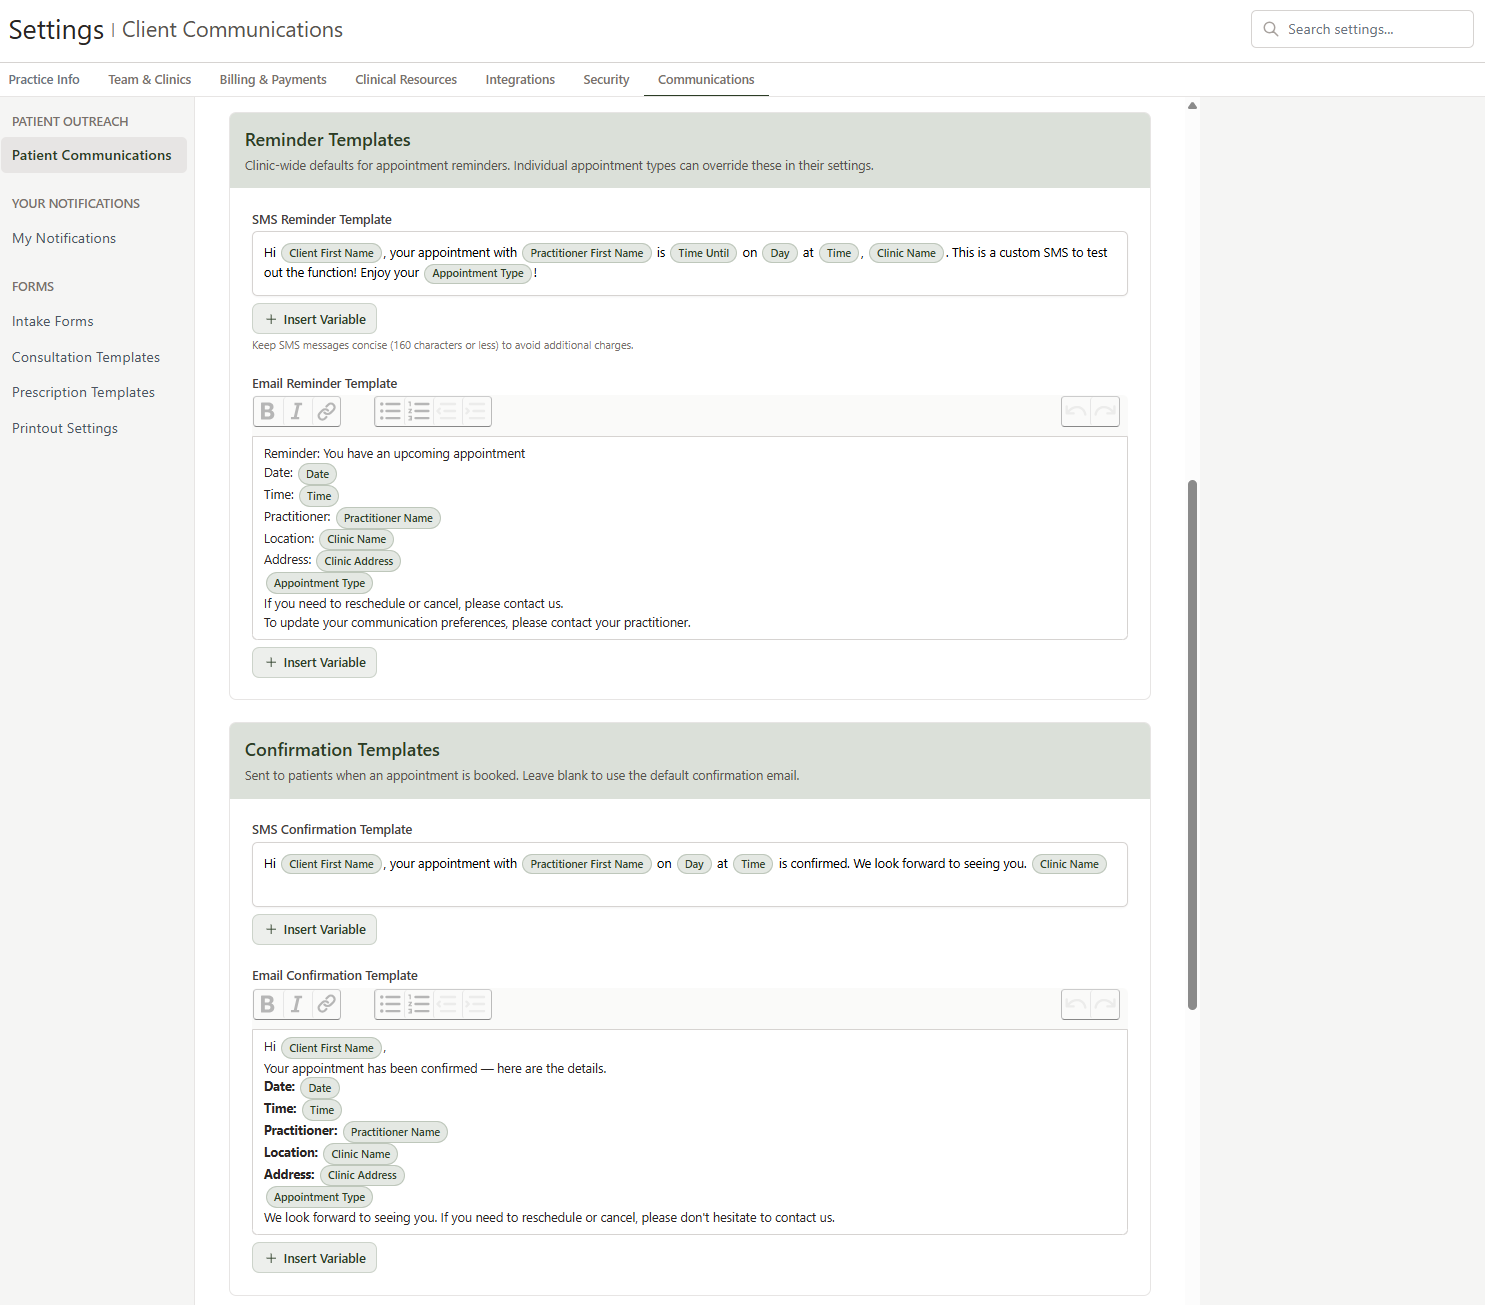Apply italic formatting in Email Reminder Template toolbar

click(x=296, y=411)
